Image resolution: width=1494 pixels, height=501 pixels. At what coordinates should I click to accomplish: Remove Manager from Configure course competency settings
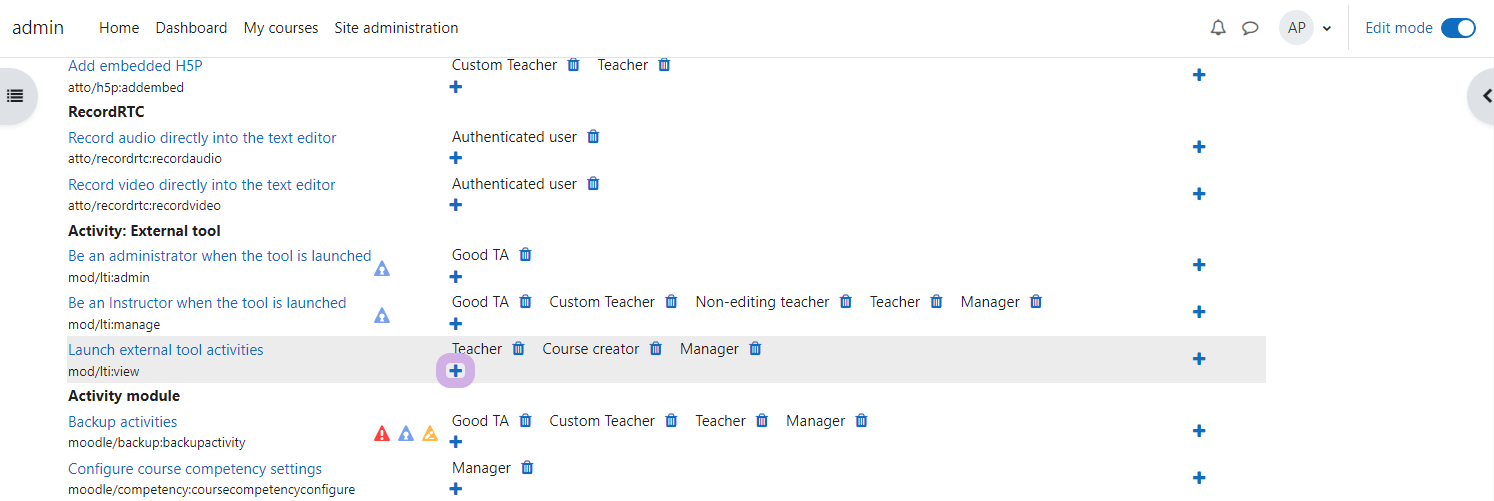pos(528,468)
